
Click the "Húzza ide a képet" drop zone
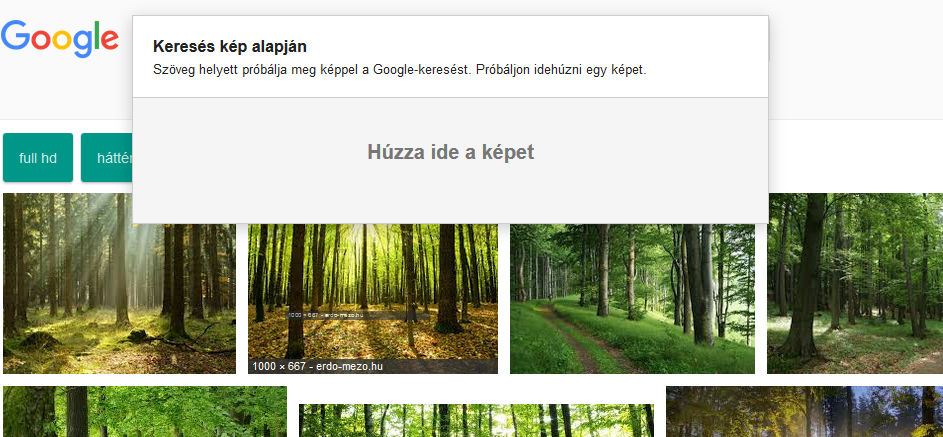coord(450,153)
